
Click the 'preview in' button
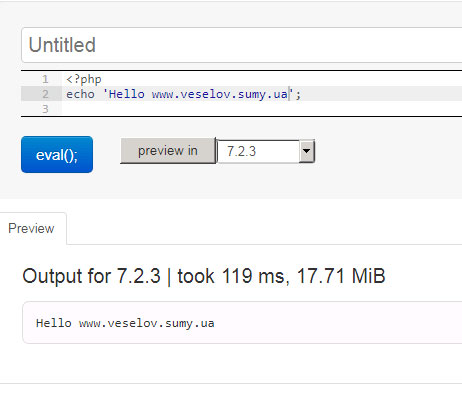coord(168,151)
